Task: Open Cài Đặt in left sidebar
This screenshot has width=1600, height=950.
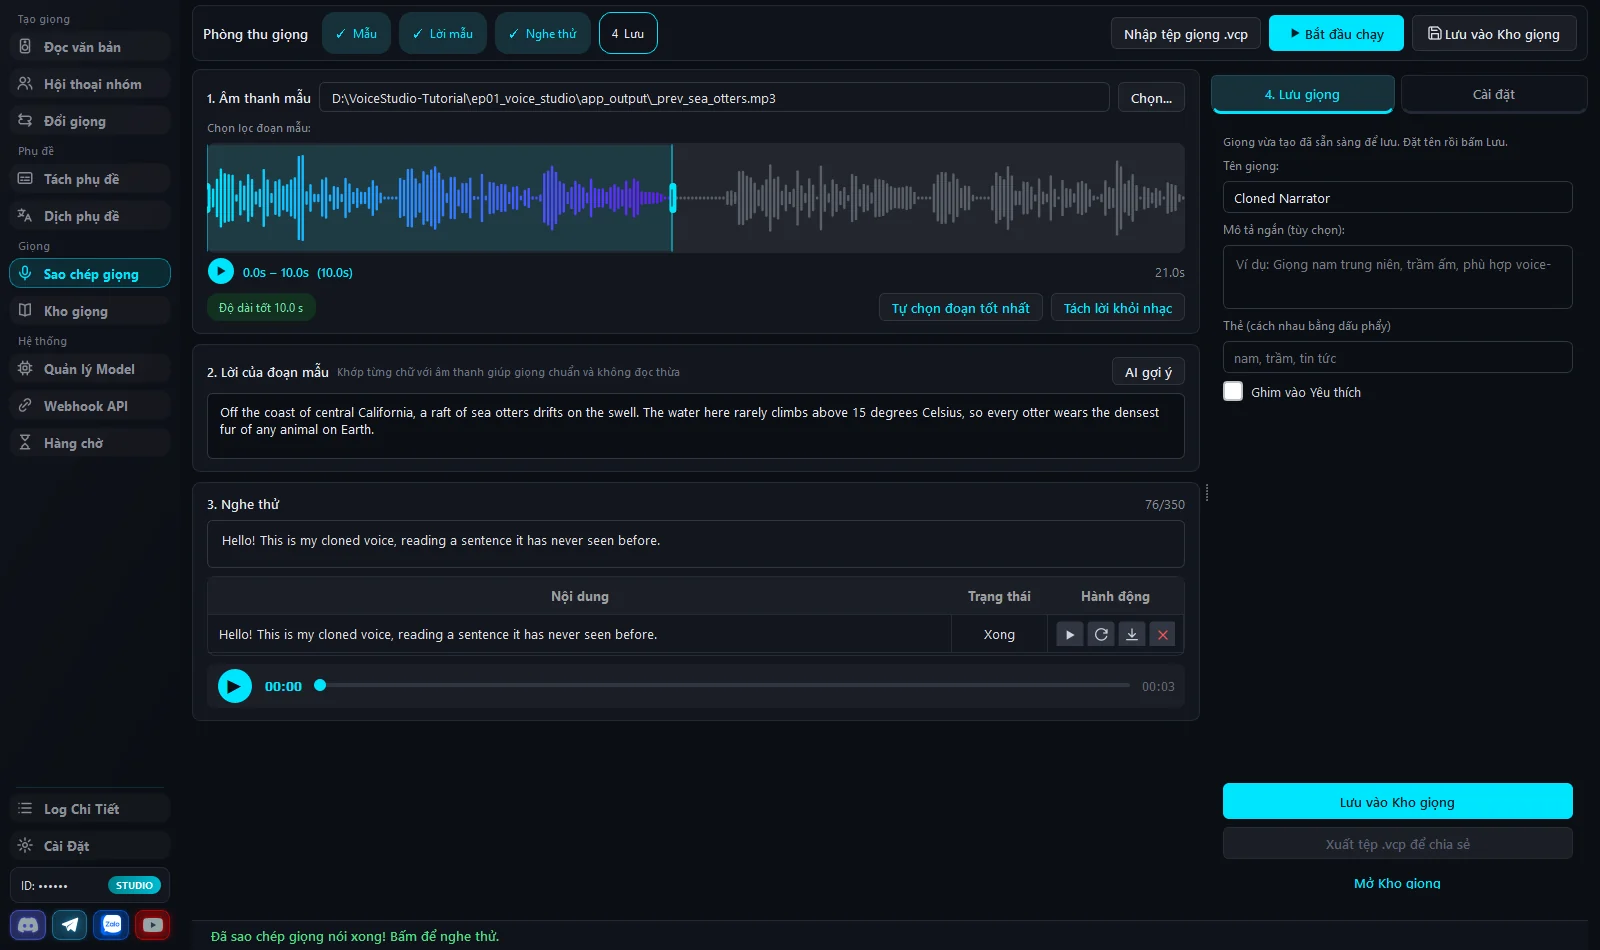Action: pos(90,846)
